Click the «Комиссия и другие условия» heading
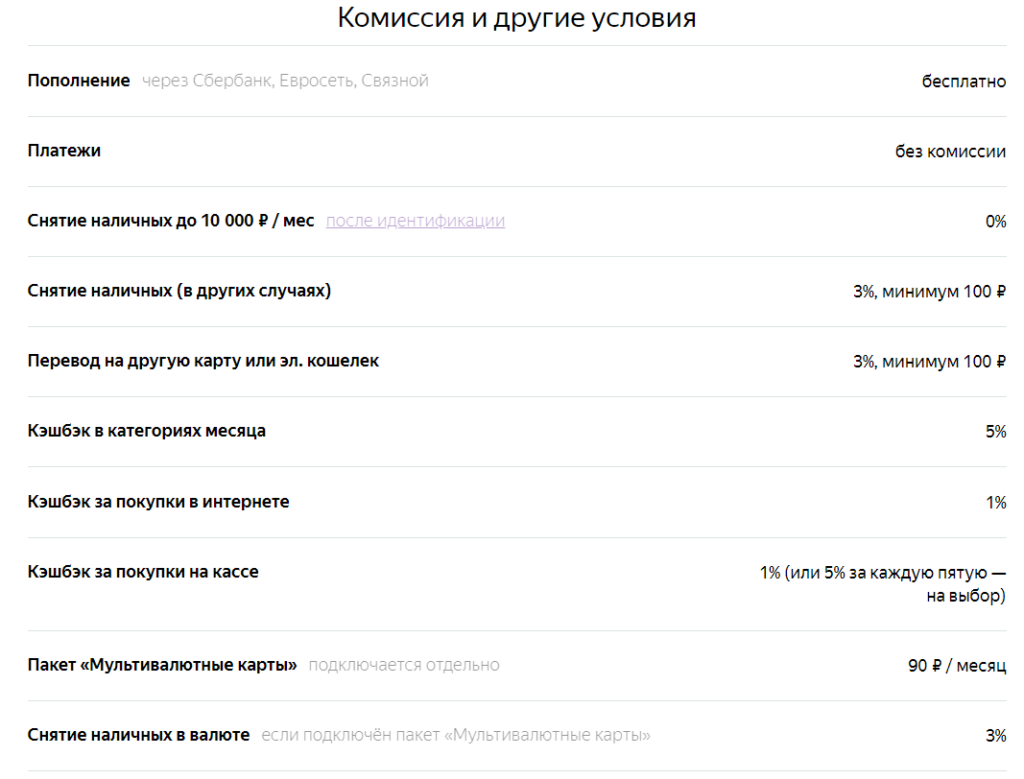Viewport: 1024px width, 779px height. coord(516,18)
